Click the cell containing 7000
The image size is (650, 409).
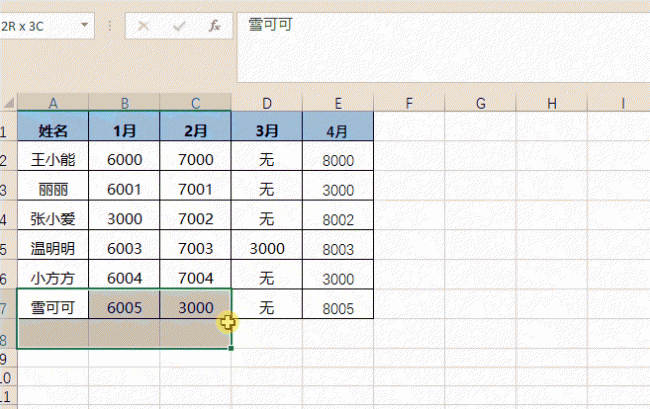pyautogui.click(x=196, y=156)
